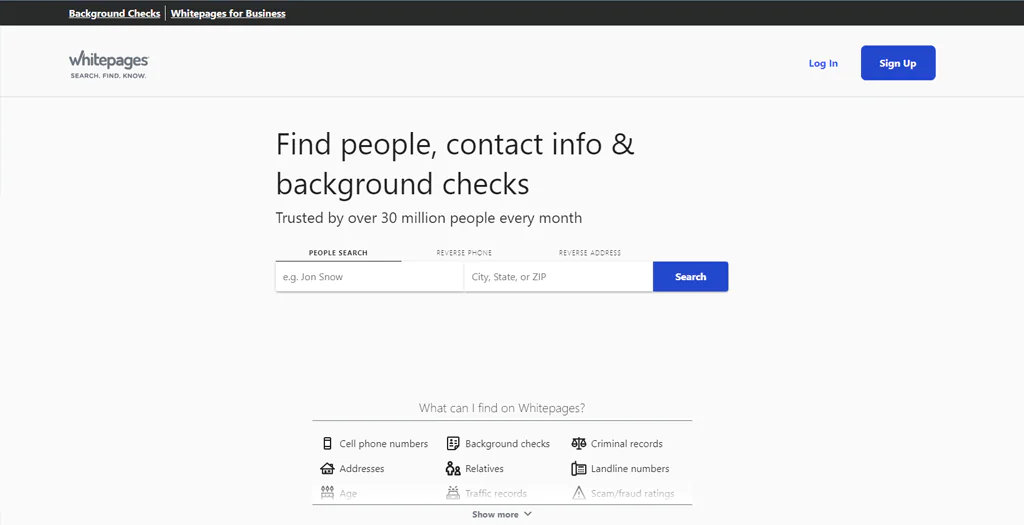Expand the list with Show more

pyautogui.click(x=502, y=515)
